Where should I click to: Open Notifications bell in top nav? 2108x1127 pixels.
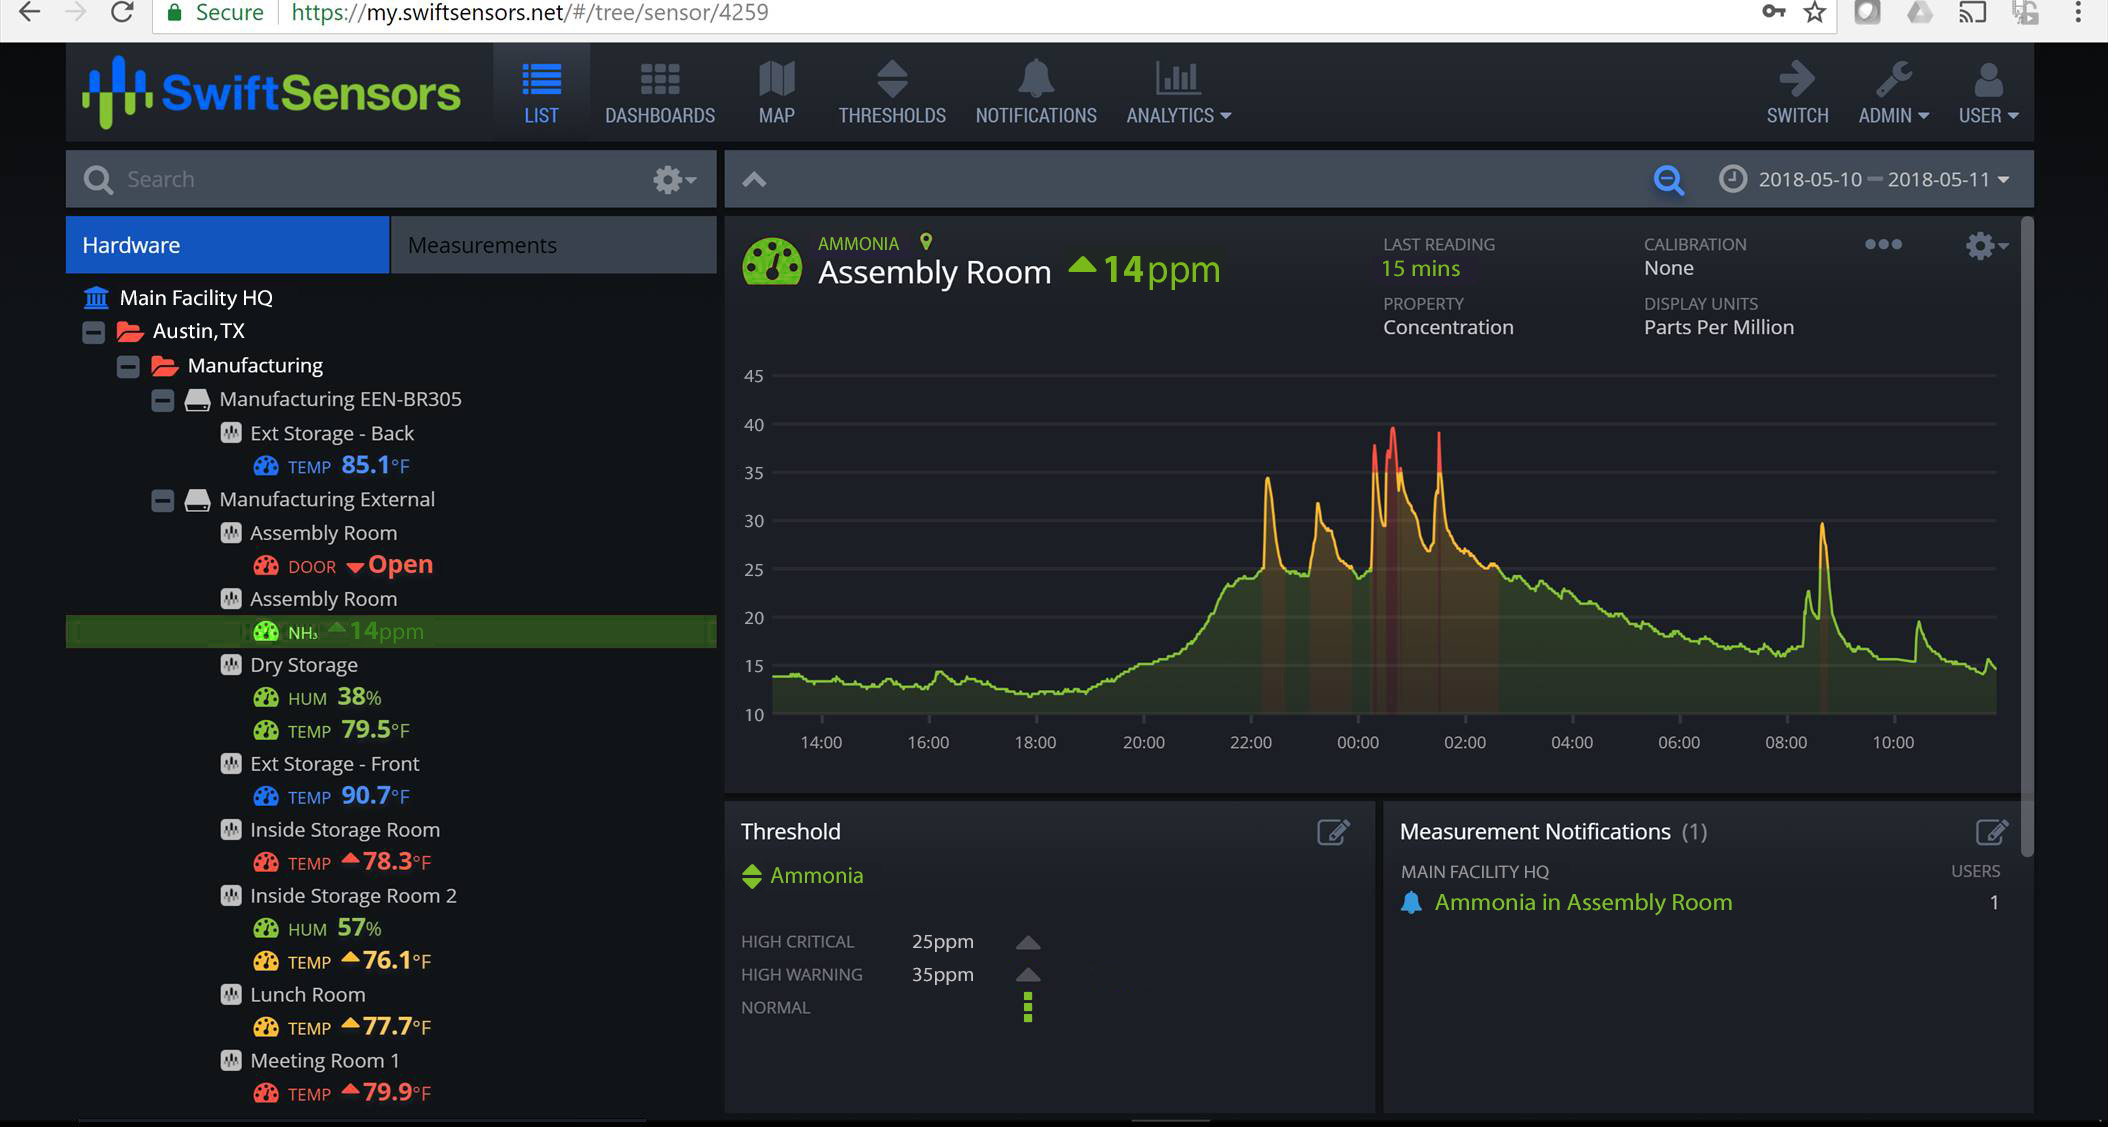1035,79
